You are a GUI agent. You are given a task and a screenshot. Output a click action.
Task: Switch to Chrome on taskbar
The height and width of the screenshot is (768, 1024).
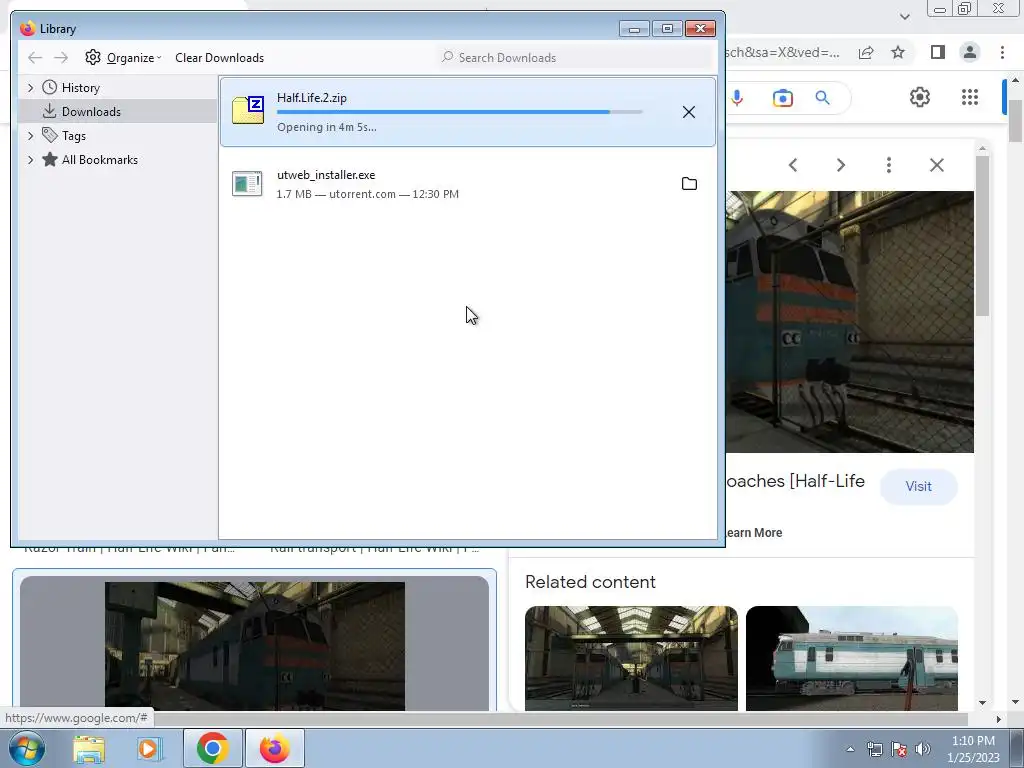click(x=212, y=748)
